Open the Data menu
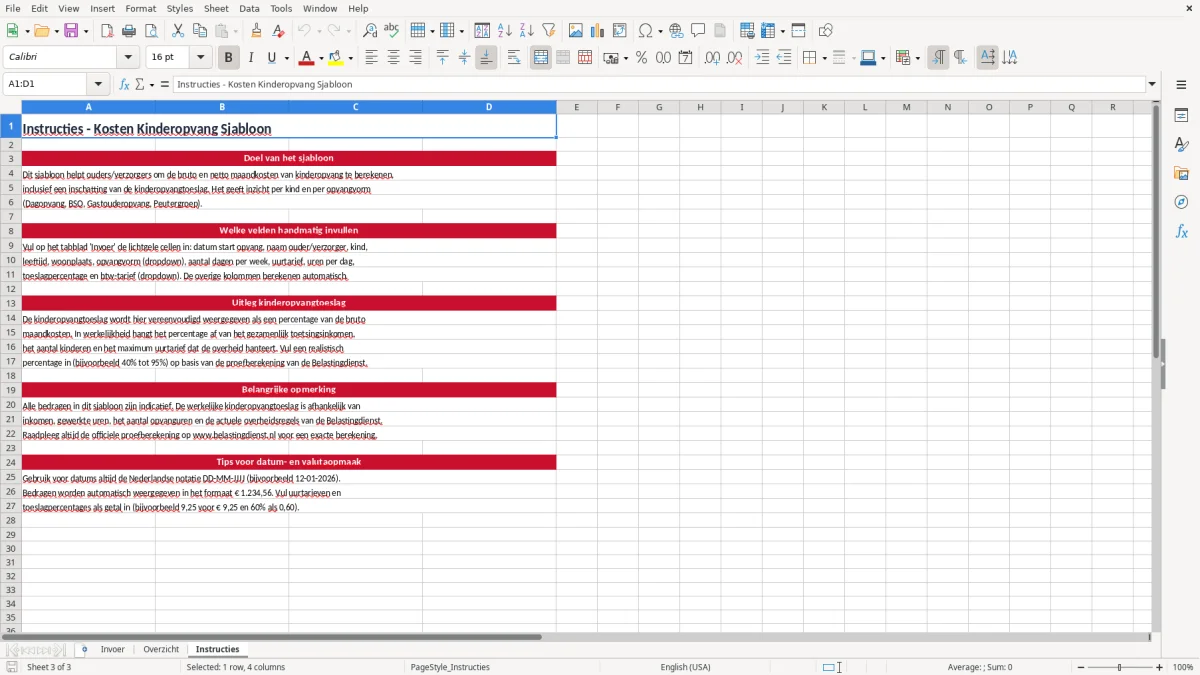 [x=249, y=8]
